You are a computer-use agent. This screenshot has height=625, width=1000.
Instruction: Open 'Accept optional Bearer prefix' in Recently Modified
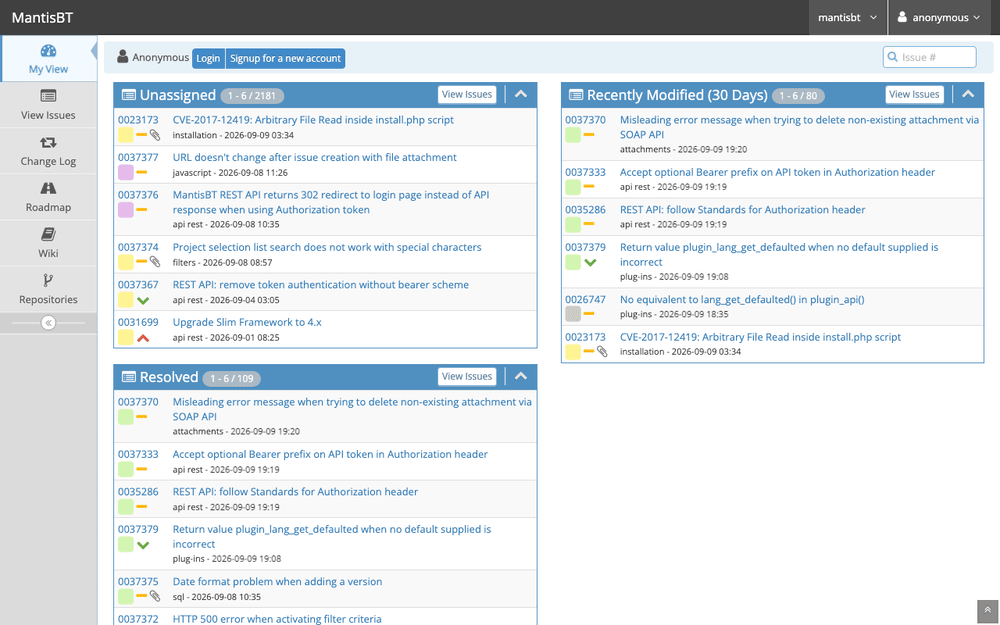click(777, 172)
